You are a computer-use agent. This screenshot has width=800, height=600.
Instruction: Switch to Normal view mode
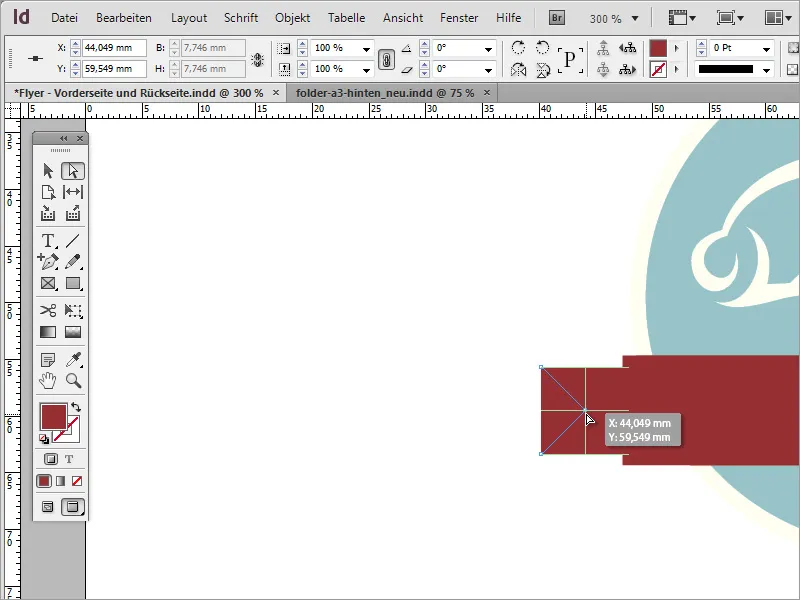point(47,507)
